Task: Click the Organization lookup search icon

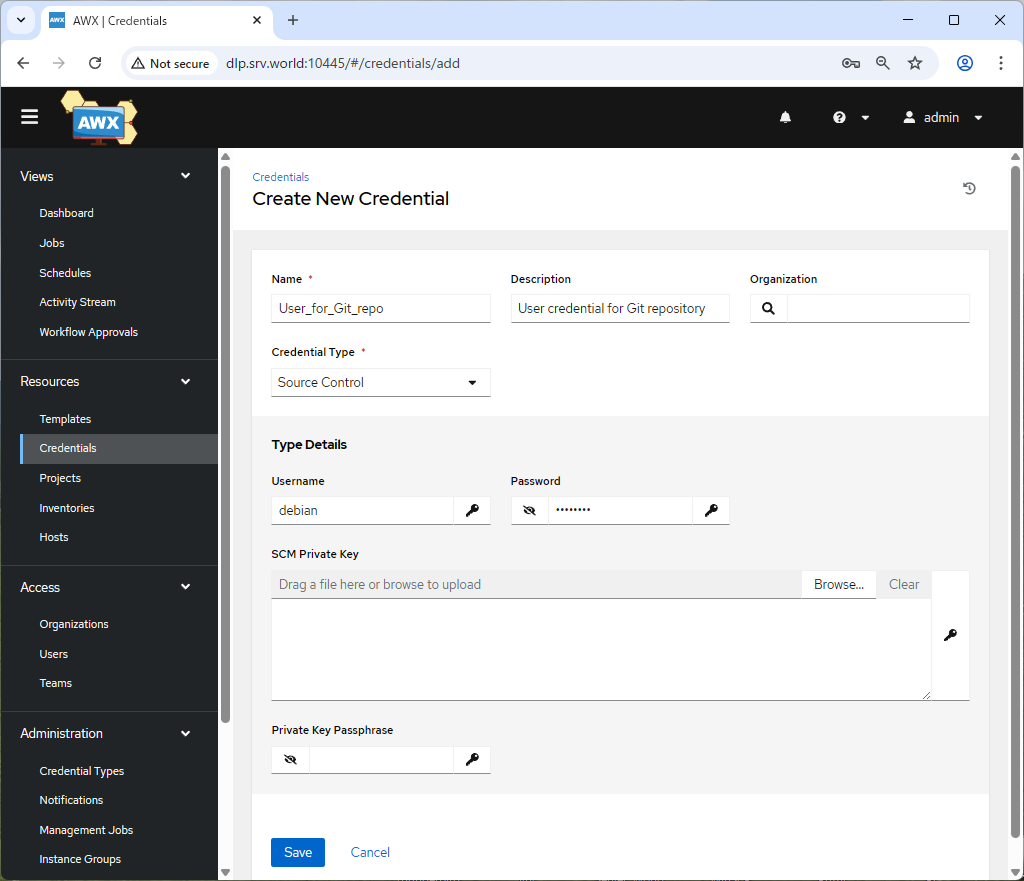Action: click(768, 309)
